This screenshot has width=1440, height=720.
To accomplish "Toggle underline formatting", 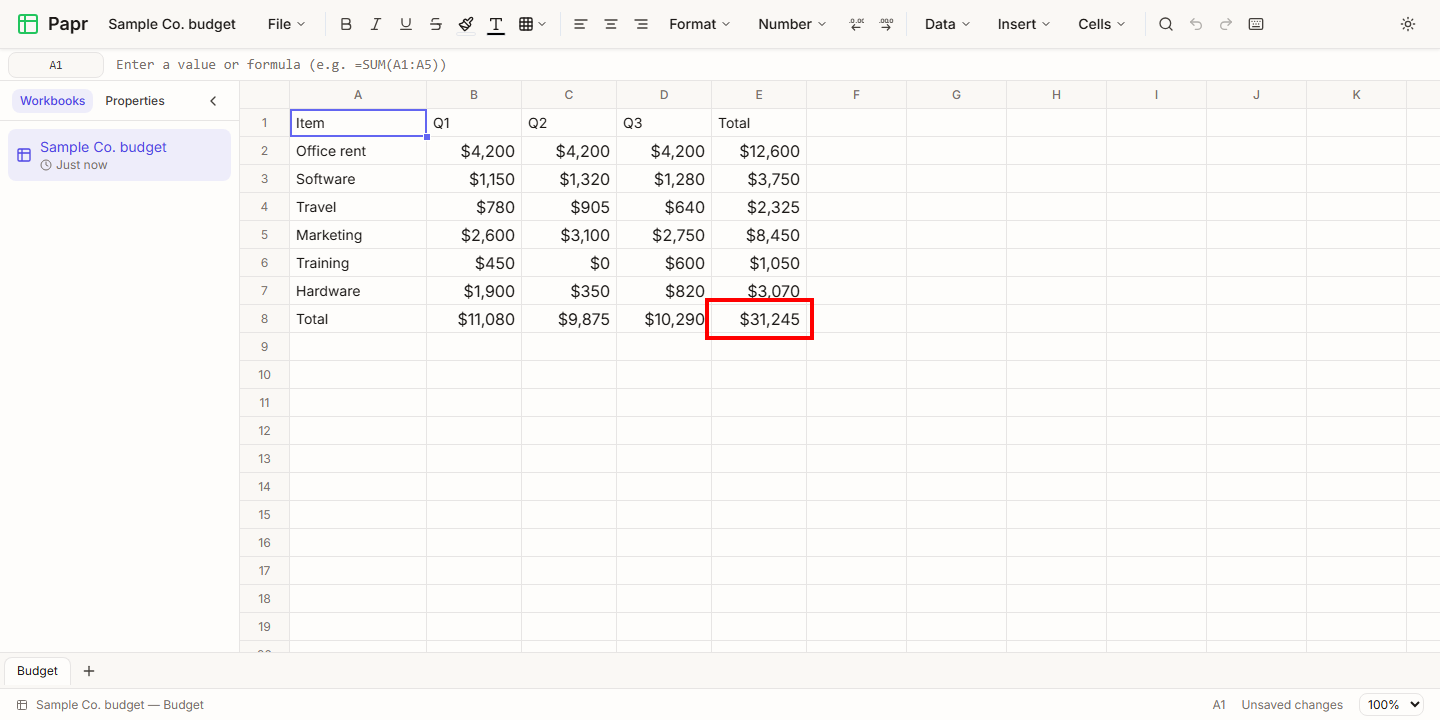I will pos(406,24).
